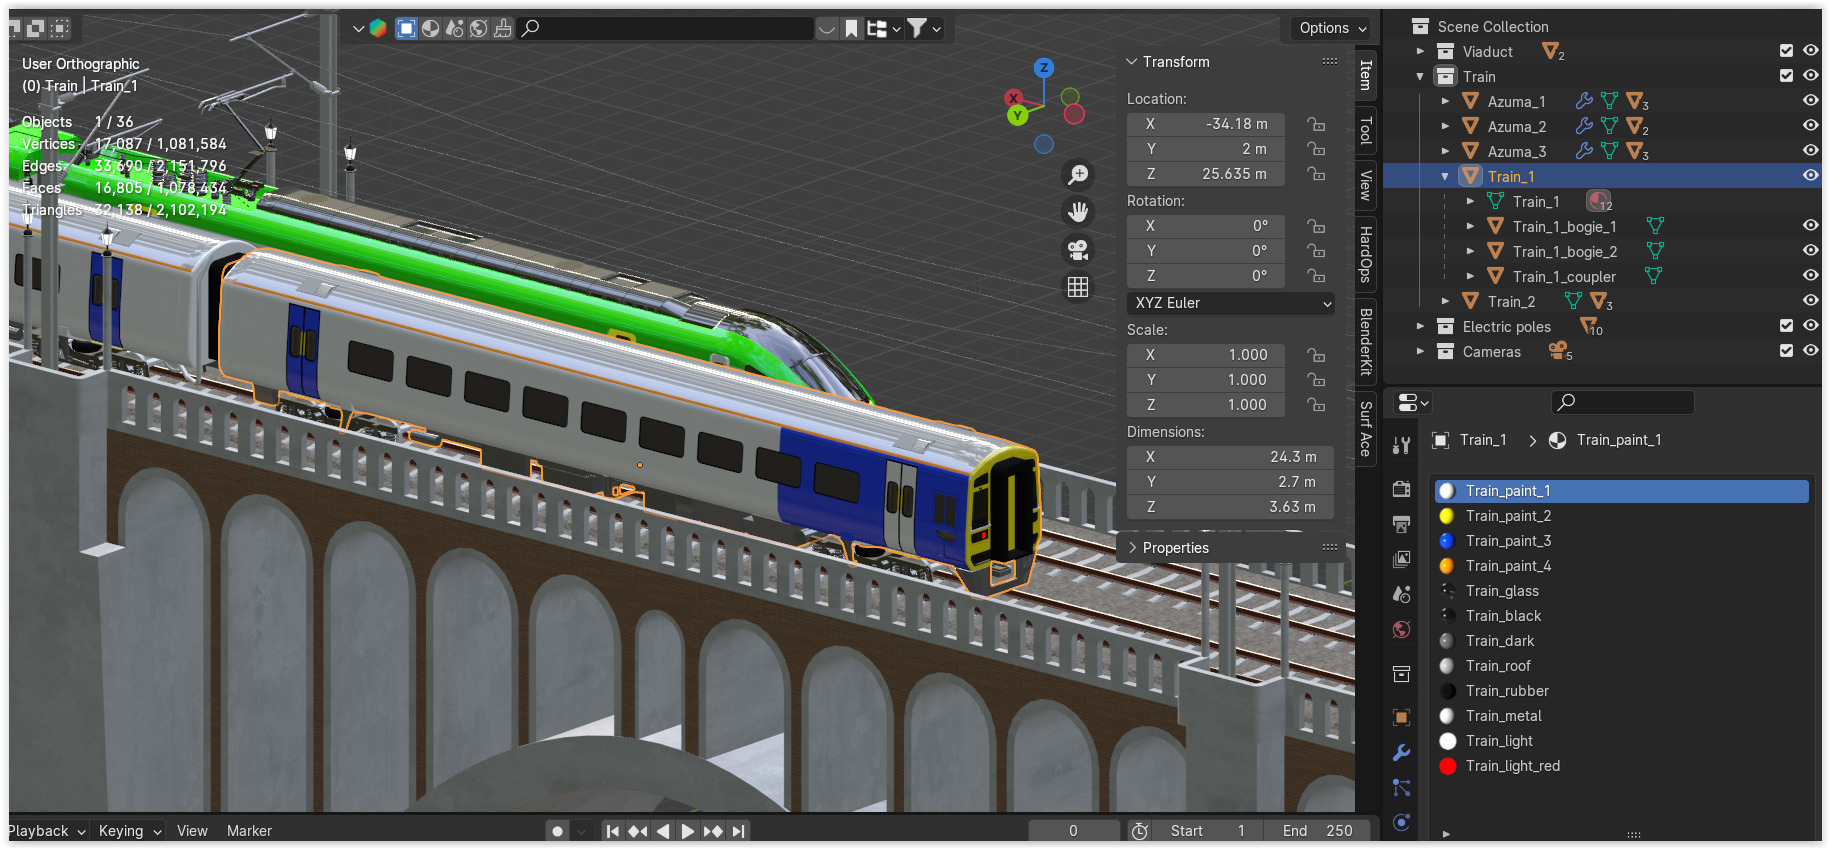Uncheck Train collection checkbox
The image size is (1830, 849).
(1786, 76)
